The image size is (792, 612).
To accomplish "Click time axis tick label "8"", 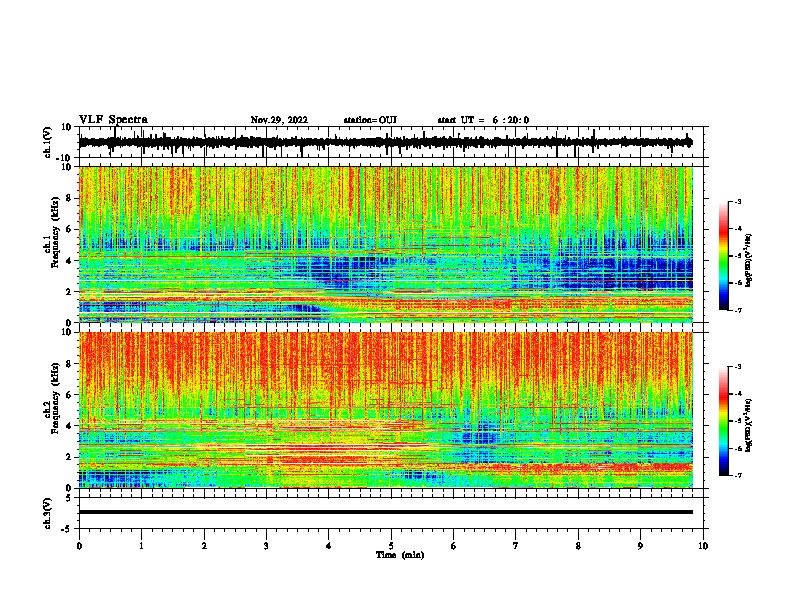I will coord(578,546).
